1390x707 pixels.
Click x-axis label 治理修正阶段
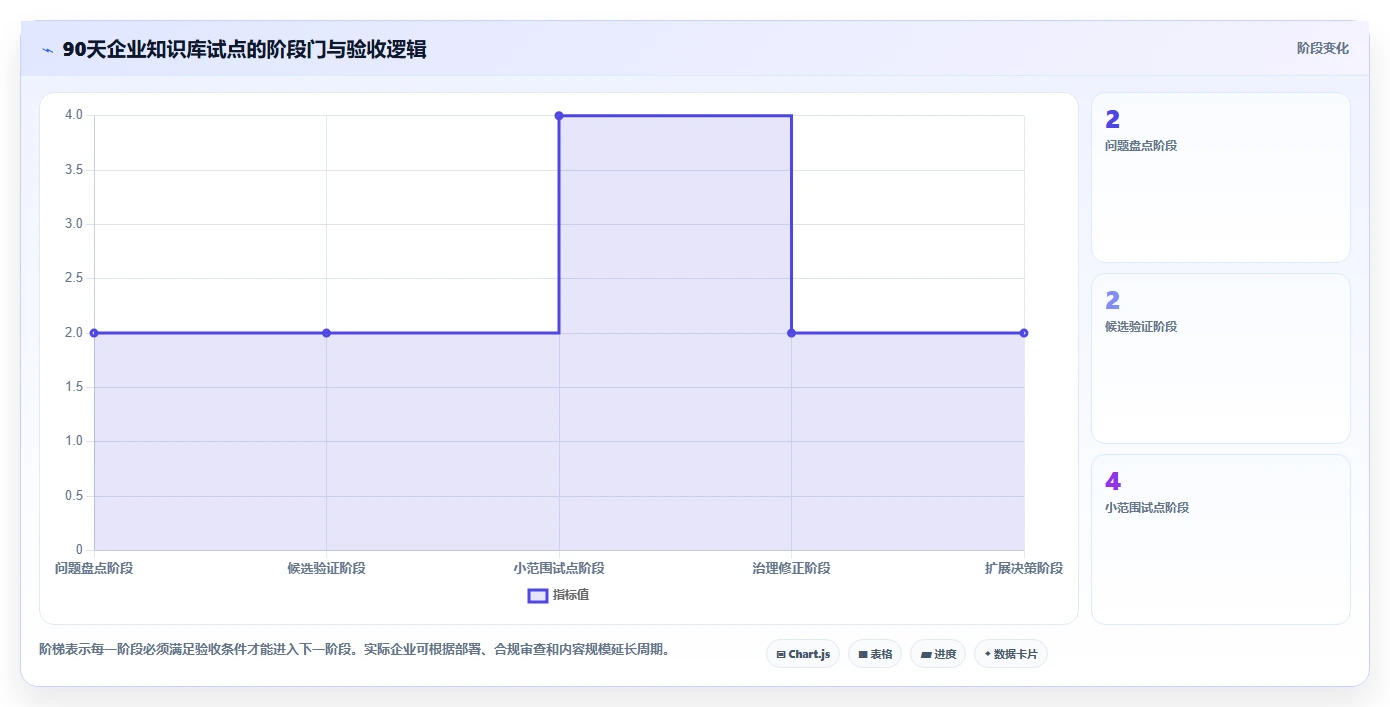[791, 568]
